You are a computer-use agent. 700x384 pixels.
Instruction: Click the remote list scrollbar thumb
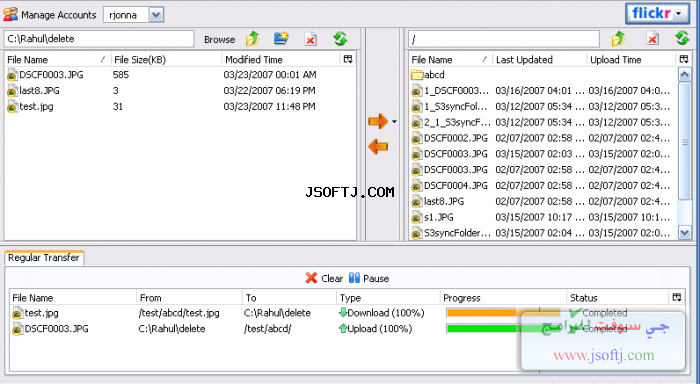coord(684,141)
